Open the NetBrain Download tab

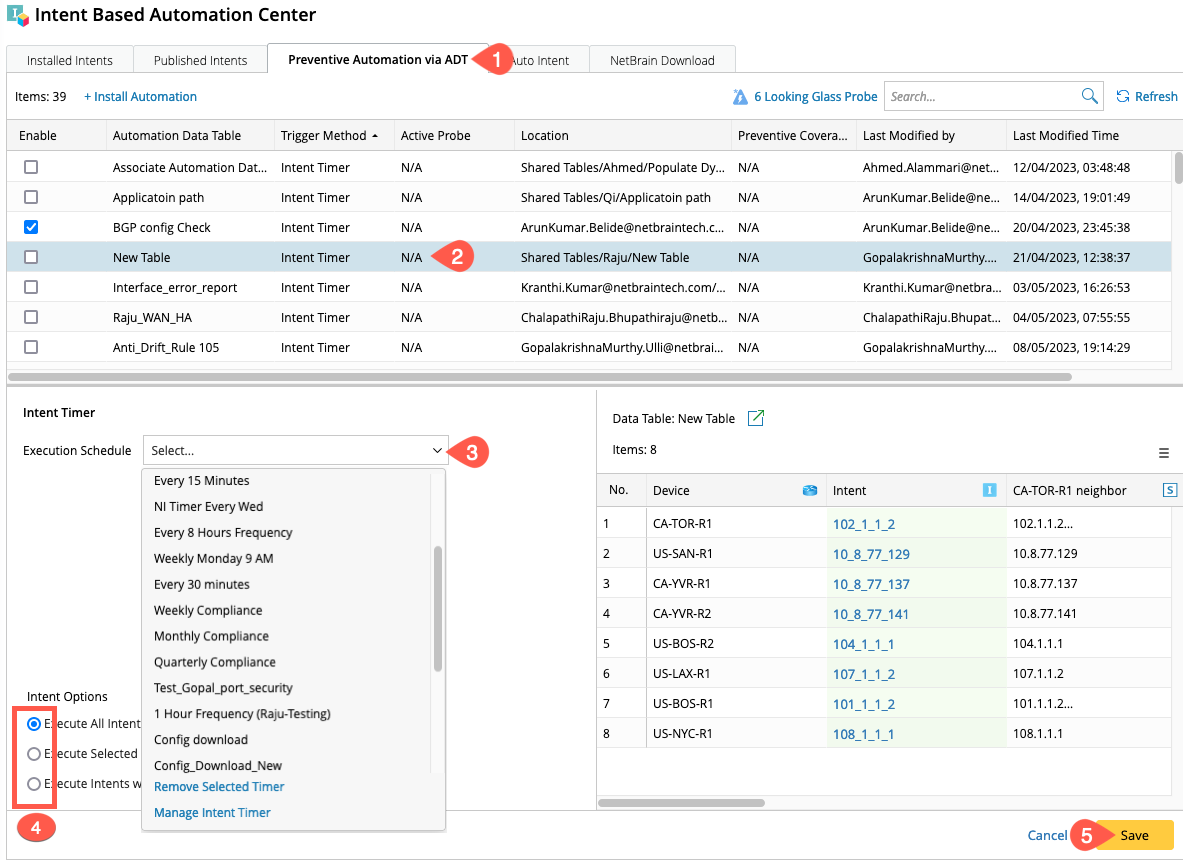662,60
